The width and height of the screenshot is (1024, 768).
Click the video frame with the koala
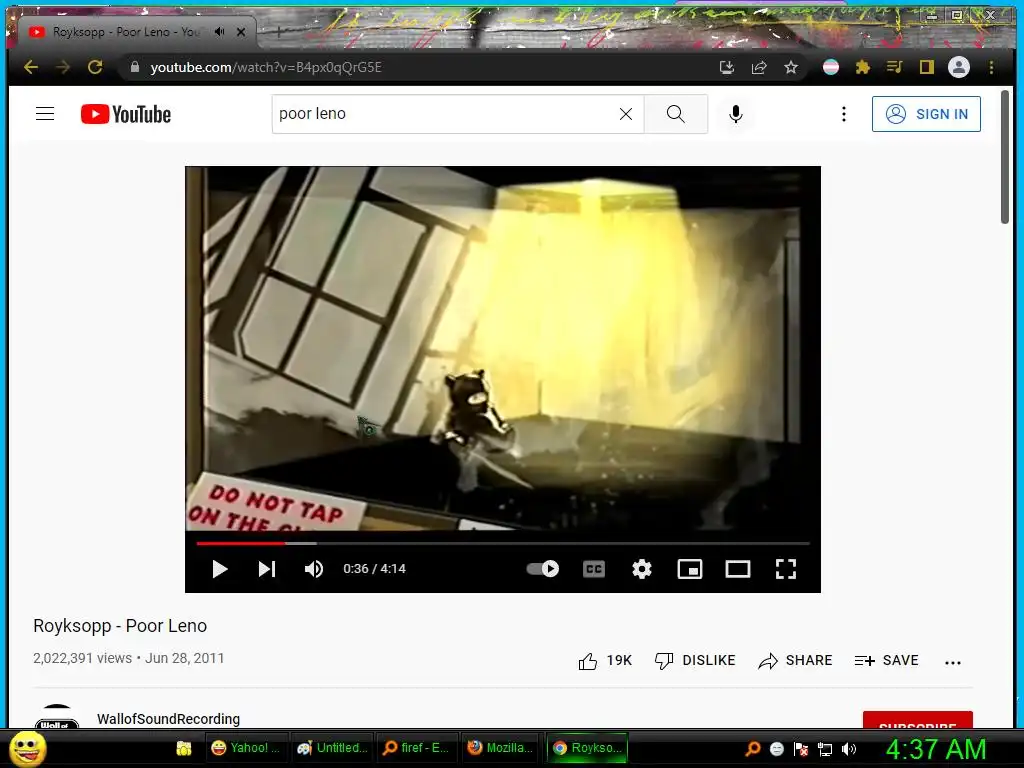click(x=502, y=348)
